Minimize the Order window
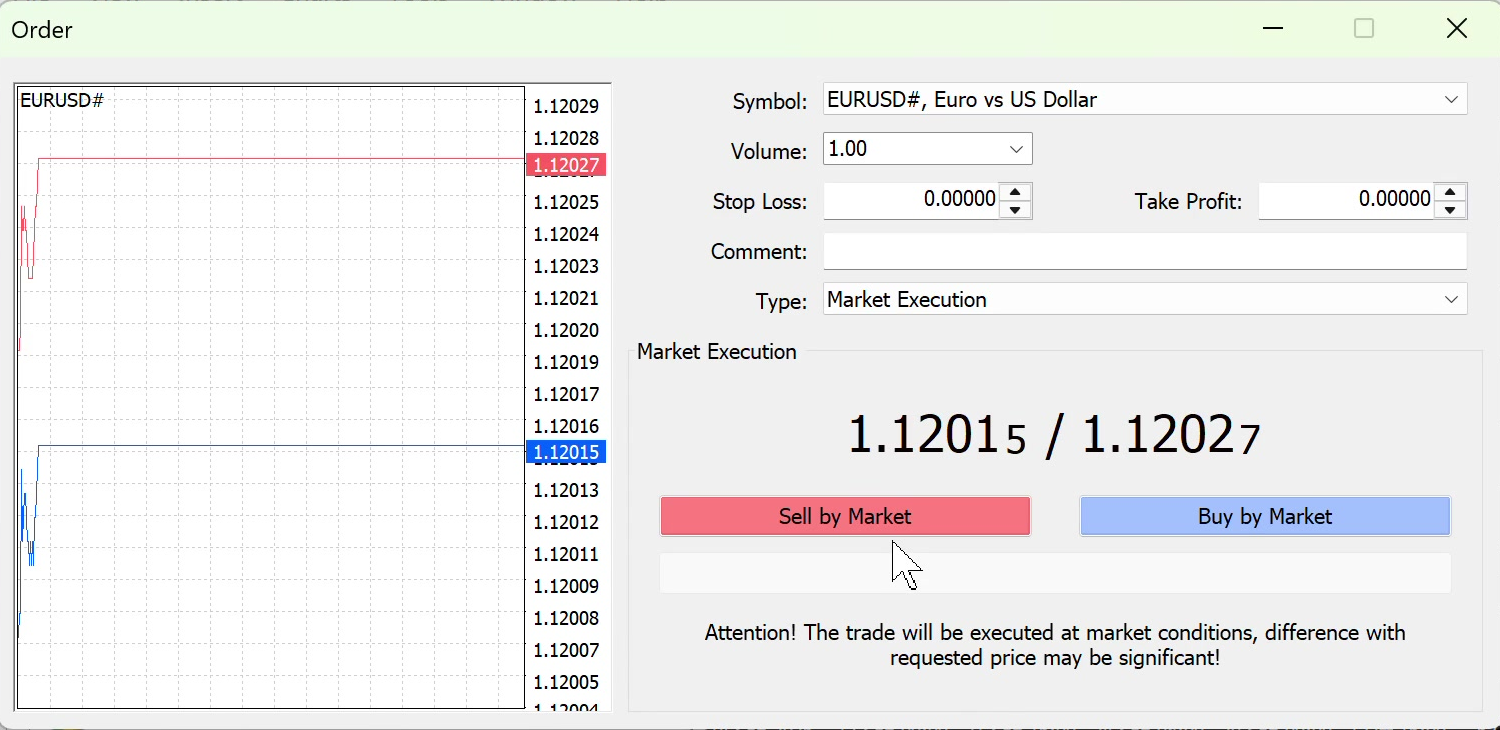The height and width of the screenshot is (730, 1500). (x=1273, y=29)
